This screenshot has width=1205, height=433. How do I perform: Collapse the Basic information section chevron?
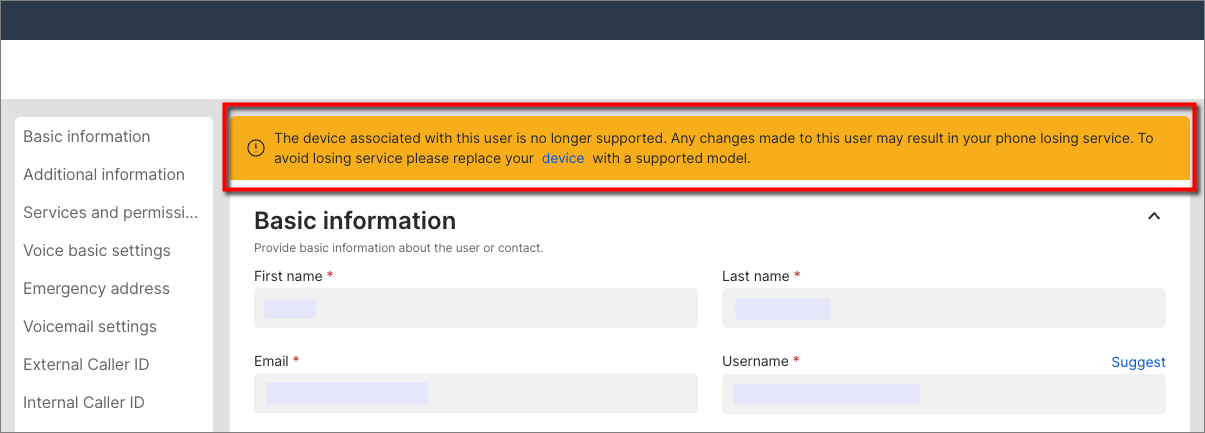click(1154, 216)
